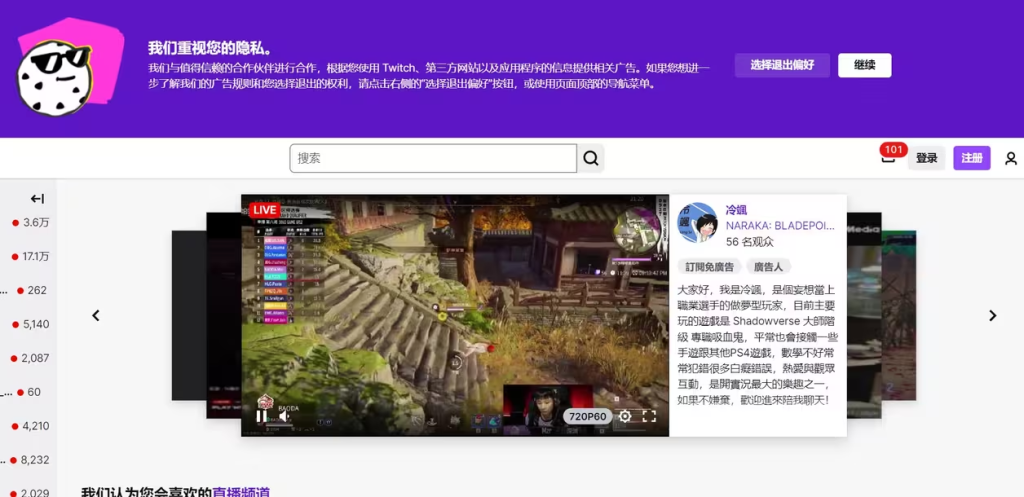Open NARAKA: BLADEPOINT game link
Image resolution: width=1024 pixels, height=497 pixels.
(780, 225)
